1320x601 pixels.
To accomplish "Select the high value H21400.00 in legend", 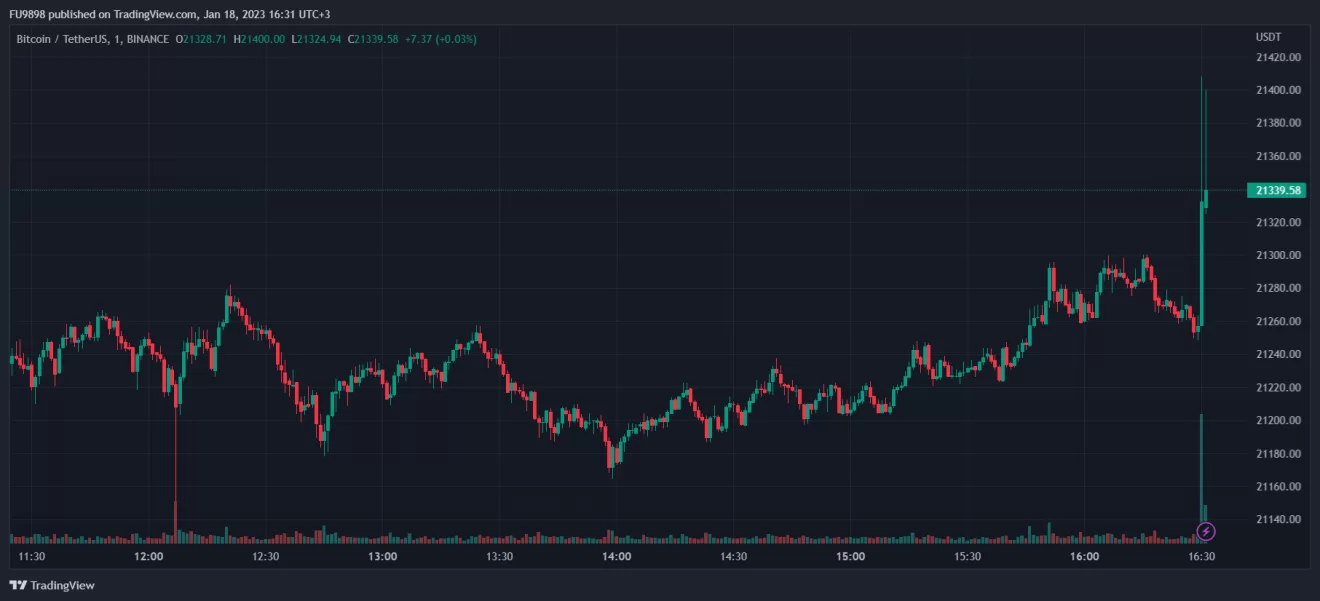I will [260, 39].
